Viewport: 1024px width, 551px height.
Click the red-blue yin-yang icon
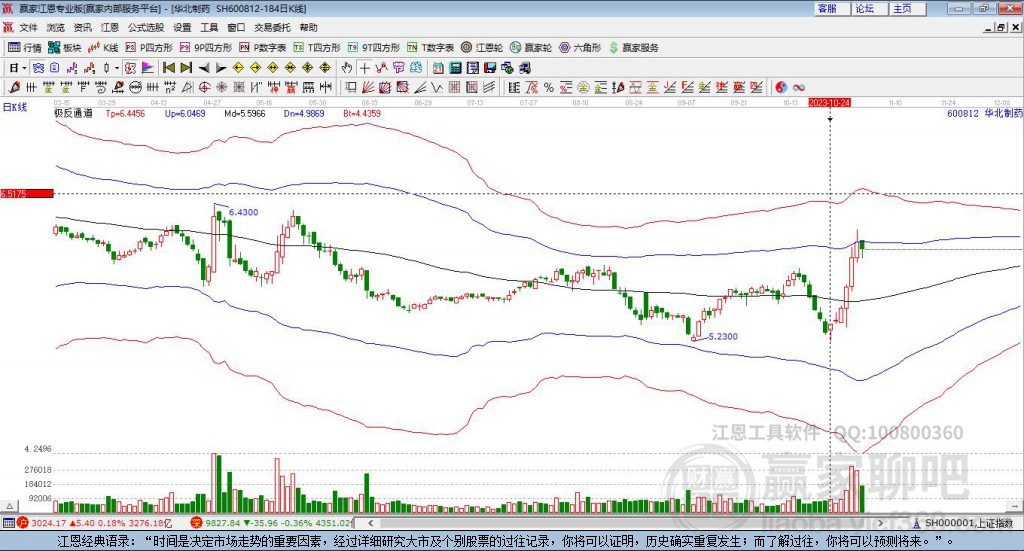coord(781,87)
